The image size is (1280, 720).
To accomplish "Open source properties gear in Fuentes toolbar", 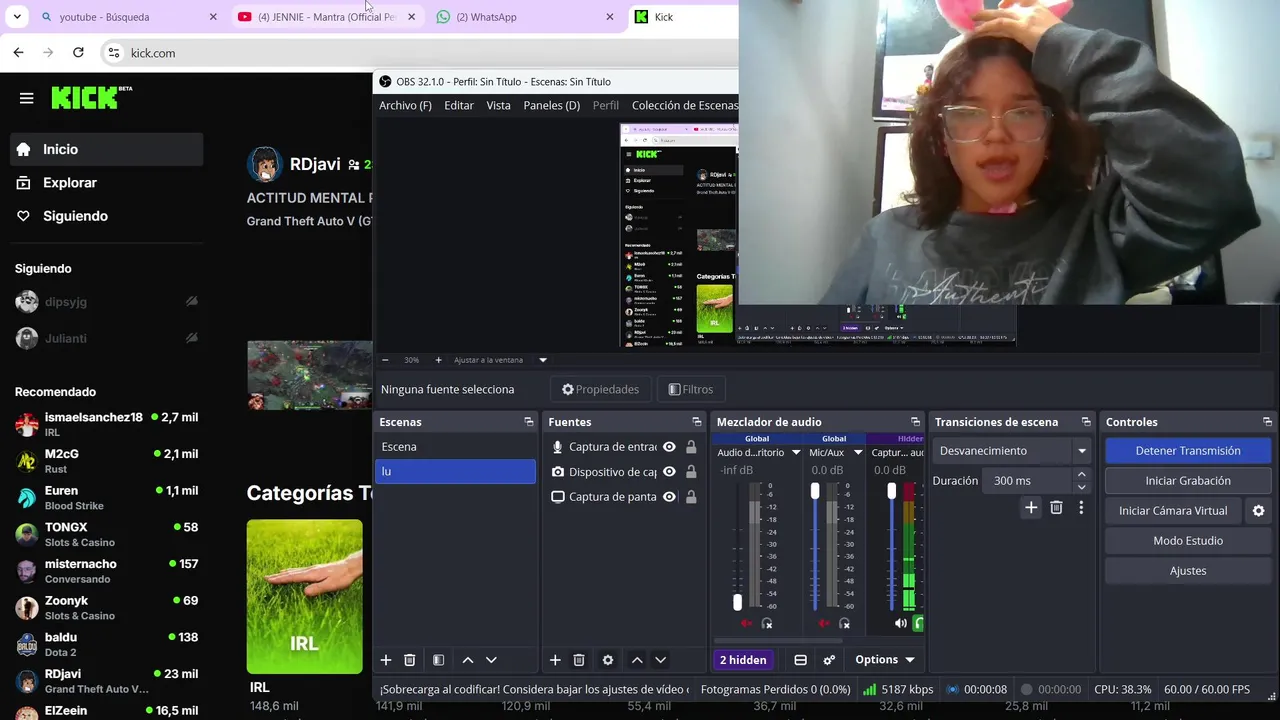I will point(607,660).
